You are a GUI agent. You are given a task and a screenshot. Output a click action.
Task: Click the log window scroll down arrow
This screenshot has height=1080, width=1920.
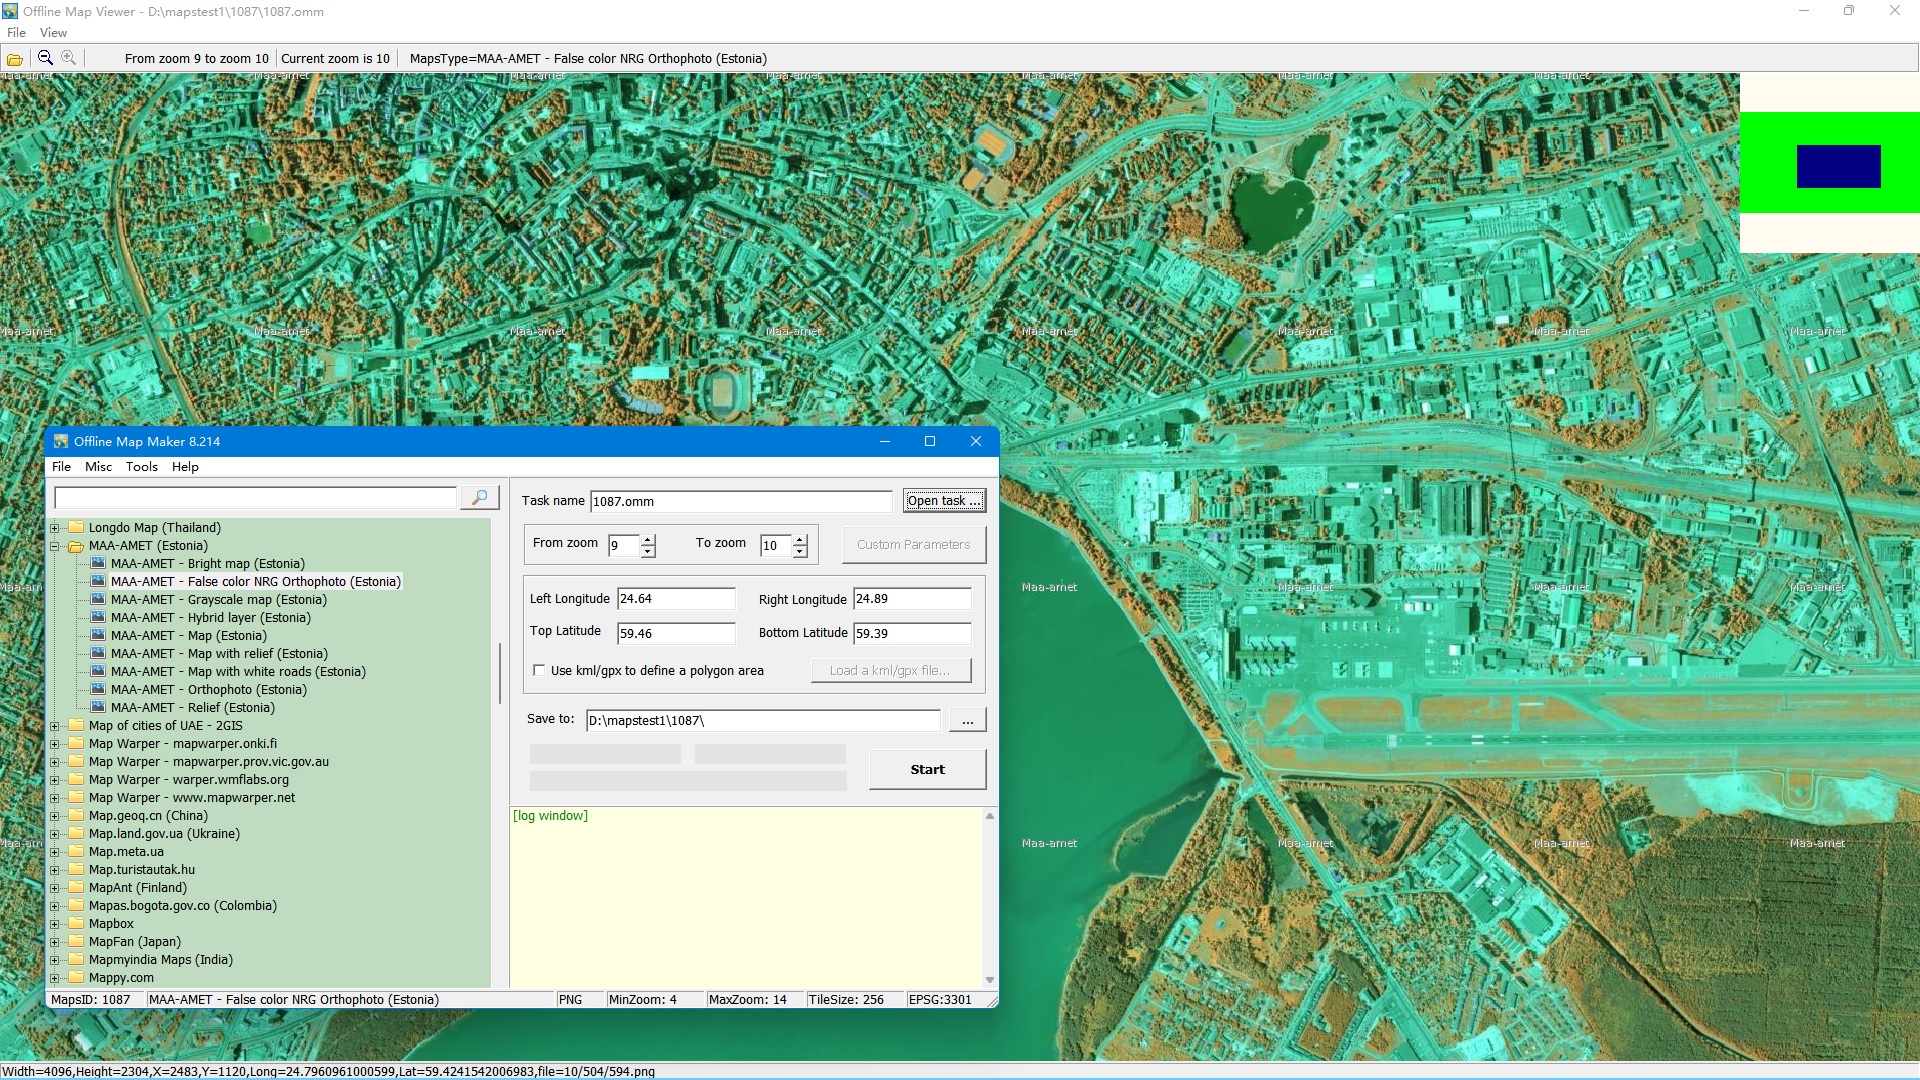tap(990, 980)
